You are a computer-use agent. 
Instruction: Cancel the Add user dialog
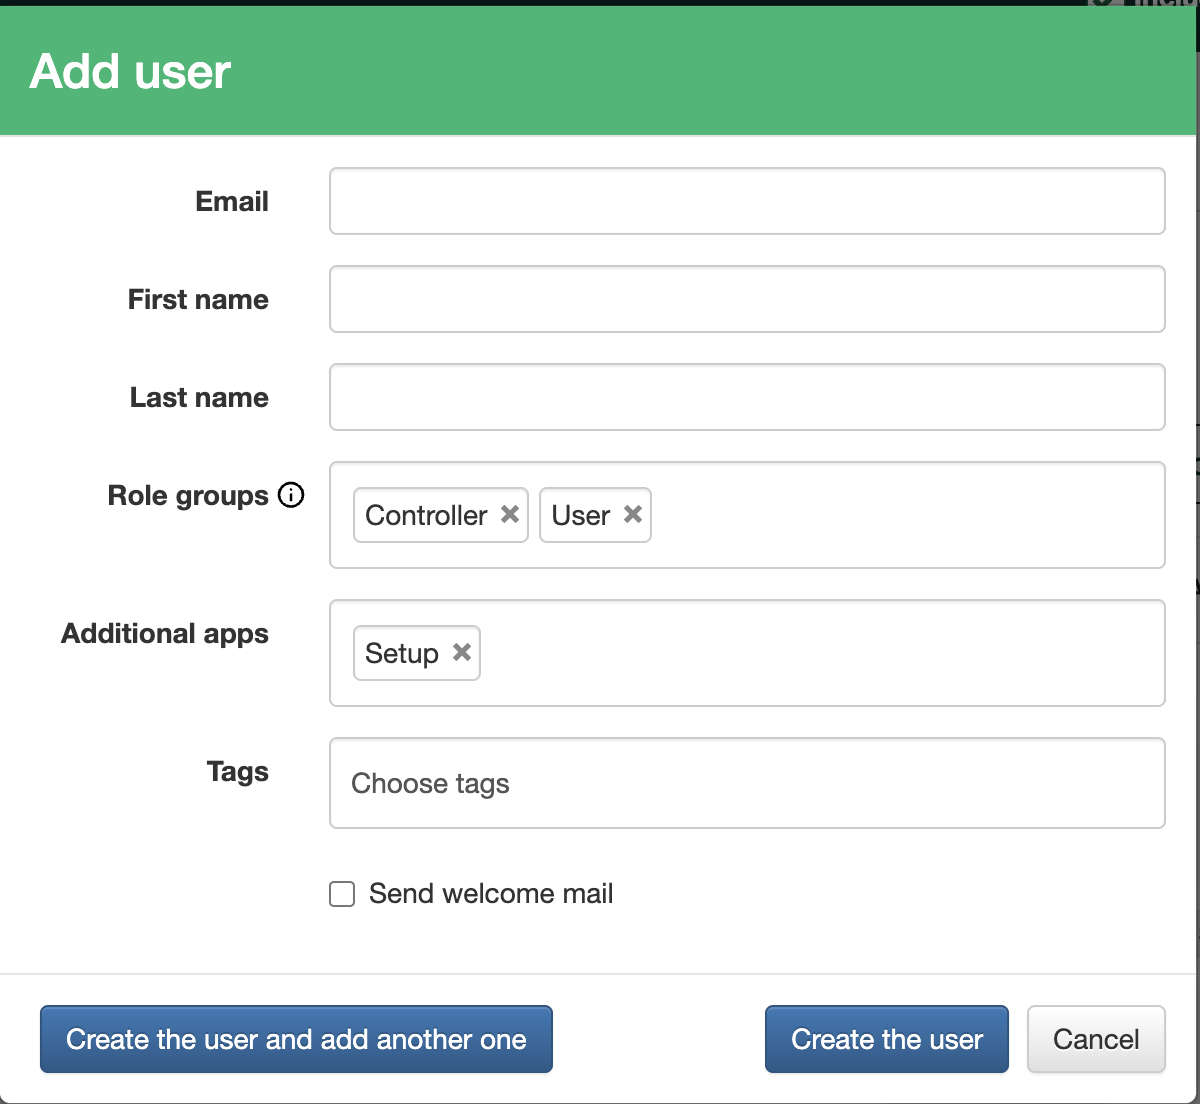(x=1096, y=1039)
